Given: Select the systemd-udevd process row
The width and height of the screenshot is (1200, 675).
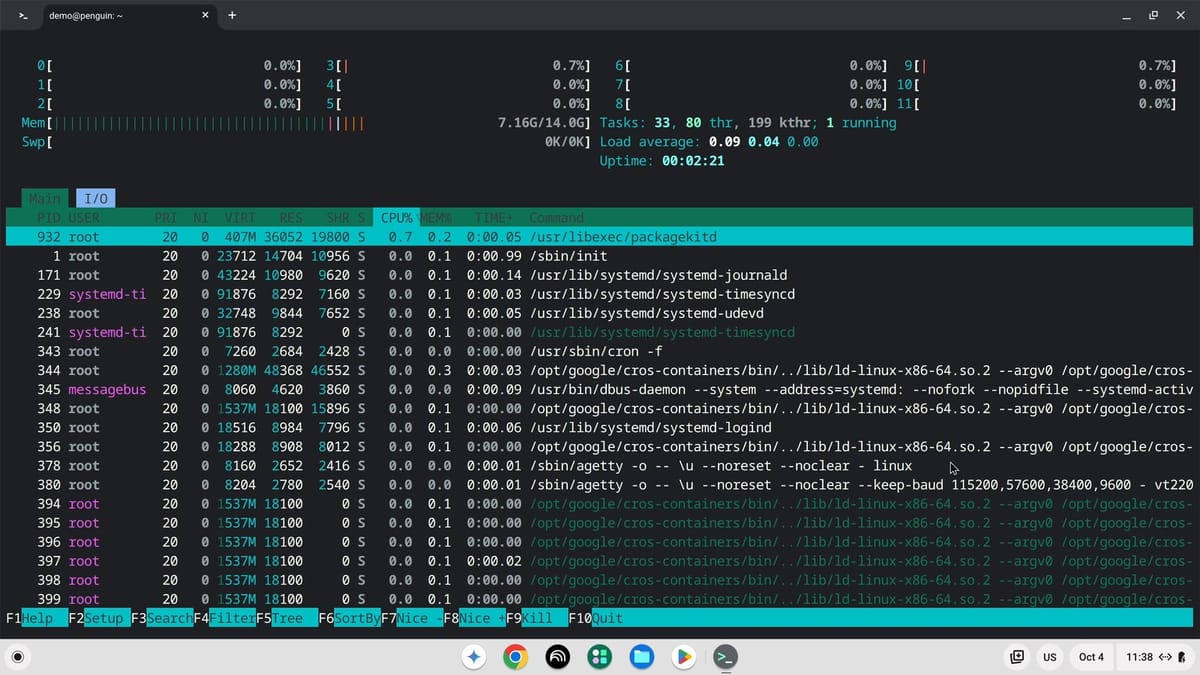Looking at the screenshot, I should (600, 313).
